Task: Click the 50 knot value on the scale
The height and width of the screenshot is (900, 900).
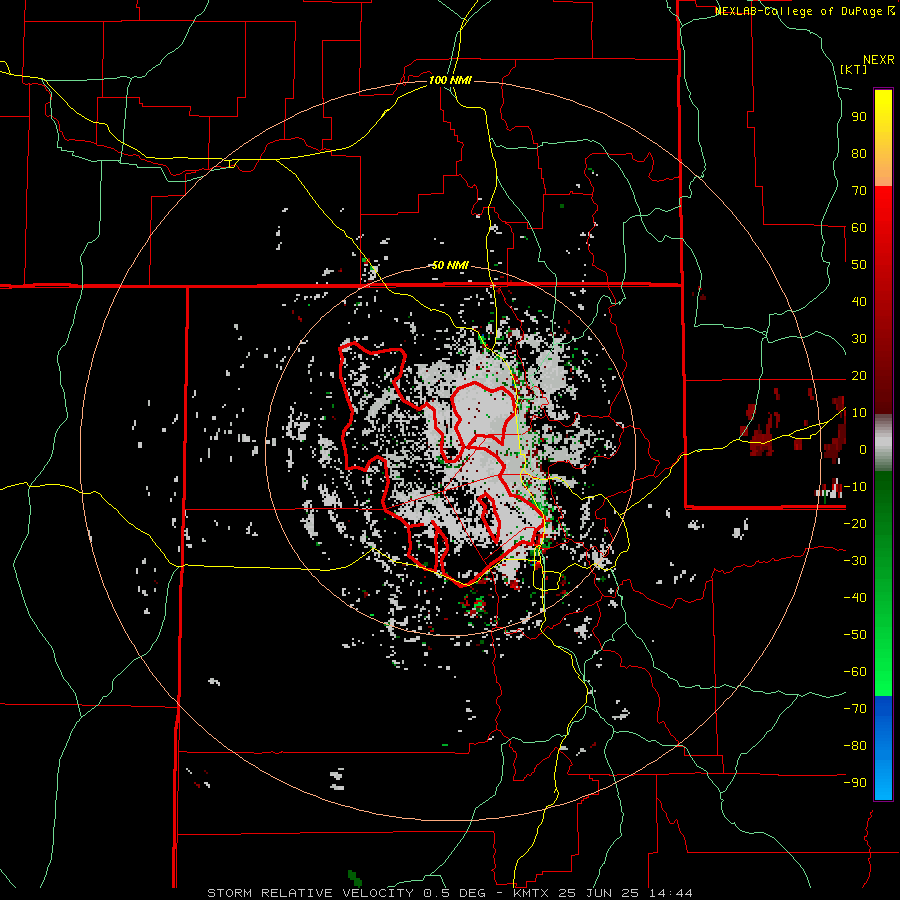Action: (859, 265)
